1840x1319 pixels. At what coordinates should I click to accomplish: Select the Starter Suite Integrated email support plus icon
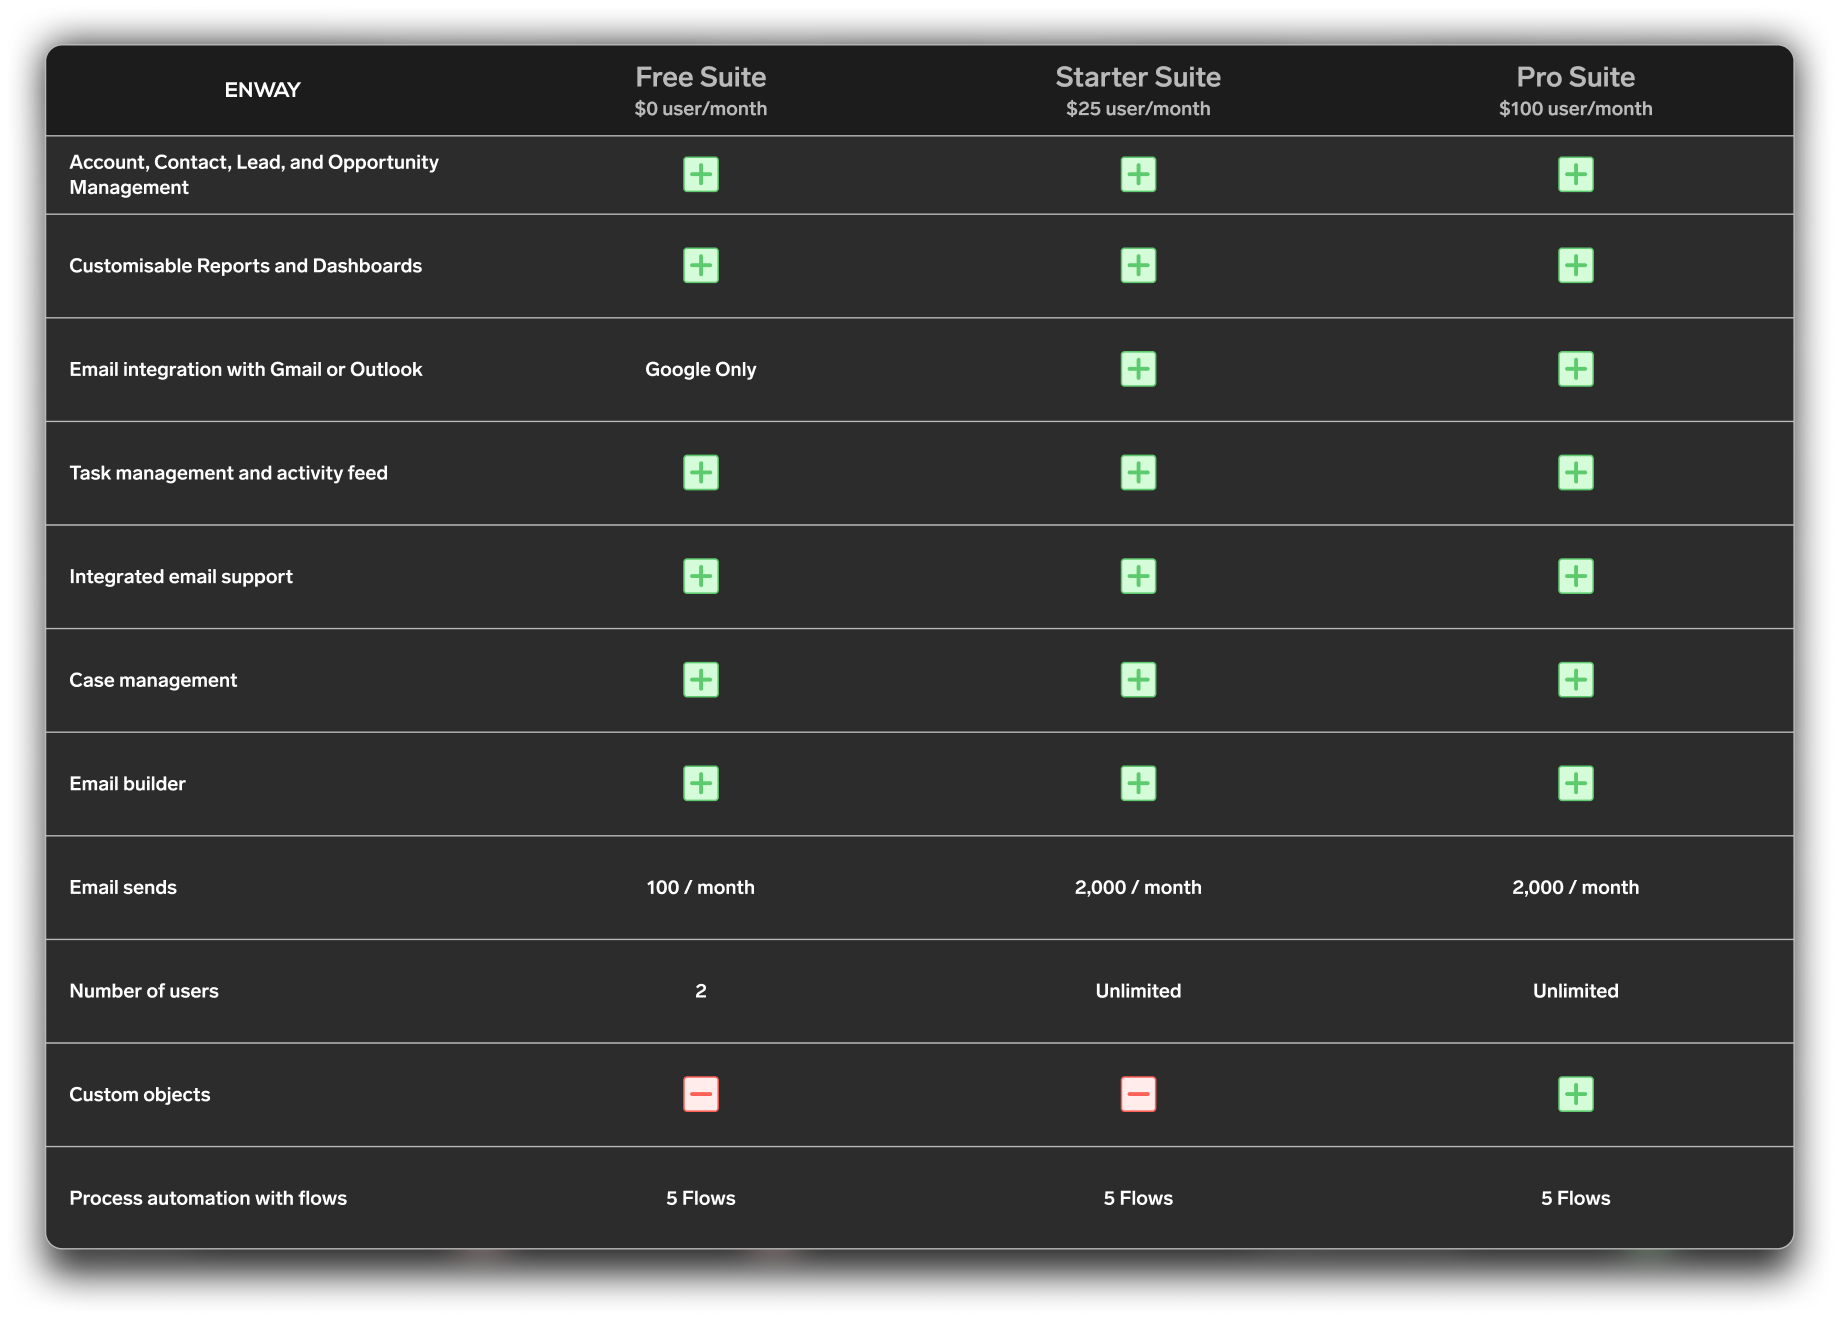1138,576
